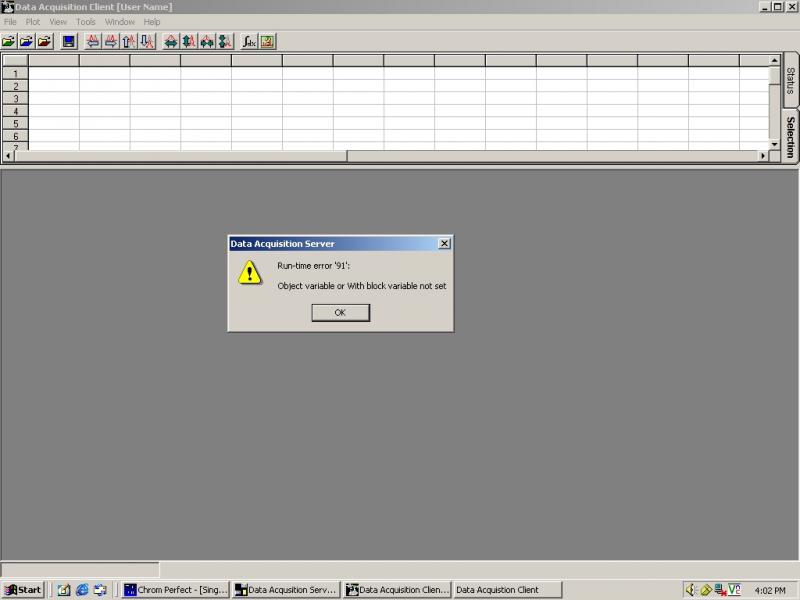Viewport: 800px width, 600px height.
Task: Click the yellow tray icon beside the speaker
Action: (x=706, y=590)
